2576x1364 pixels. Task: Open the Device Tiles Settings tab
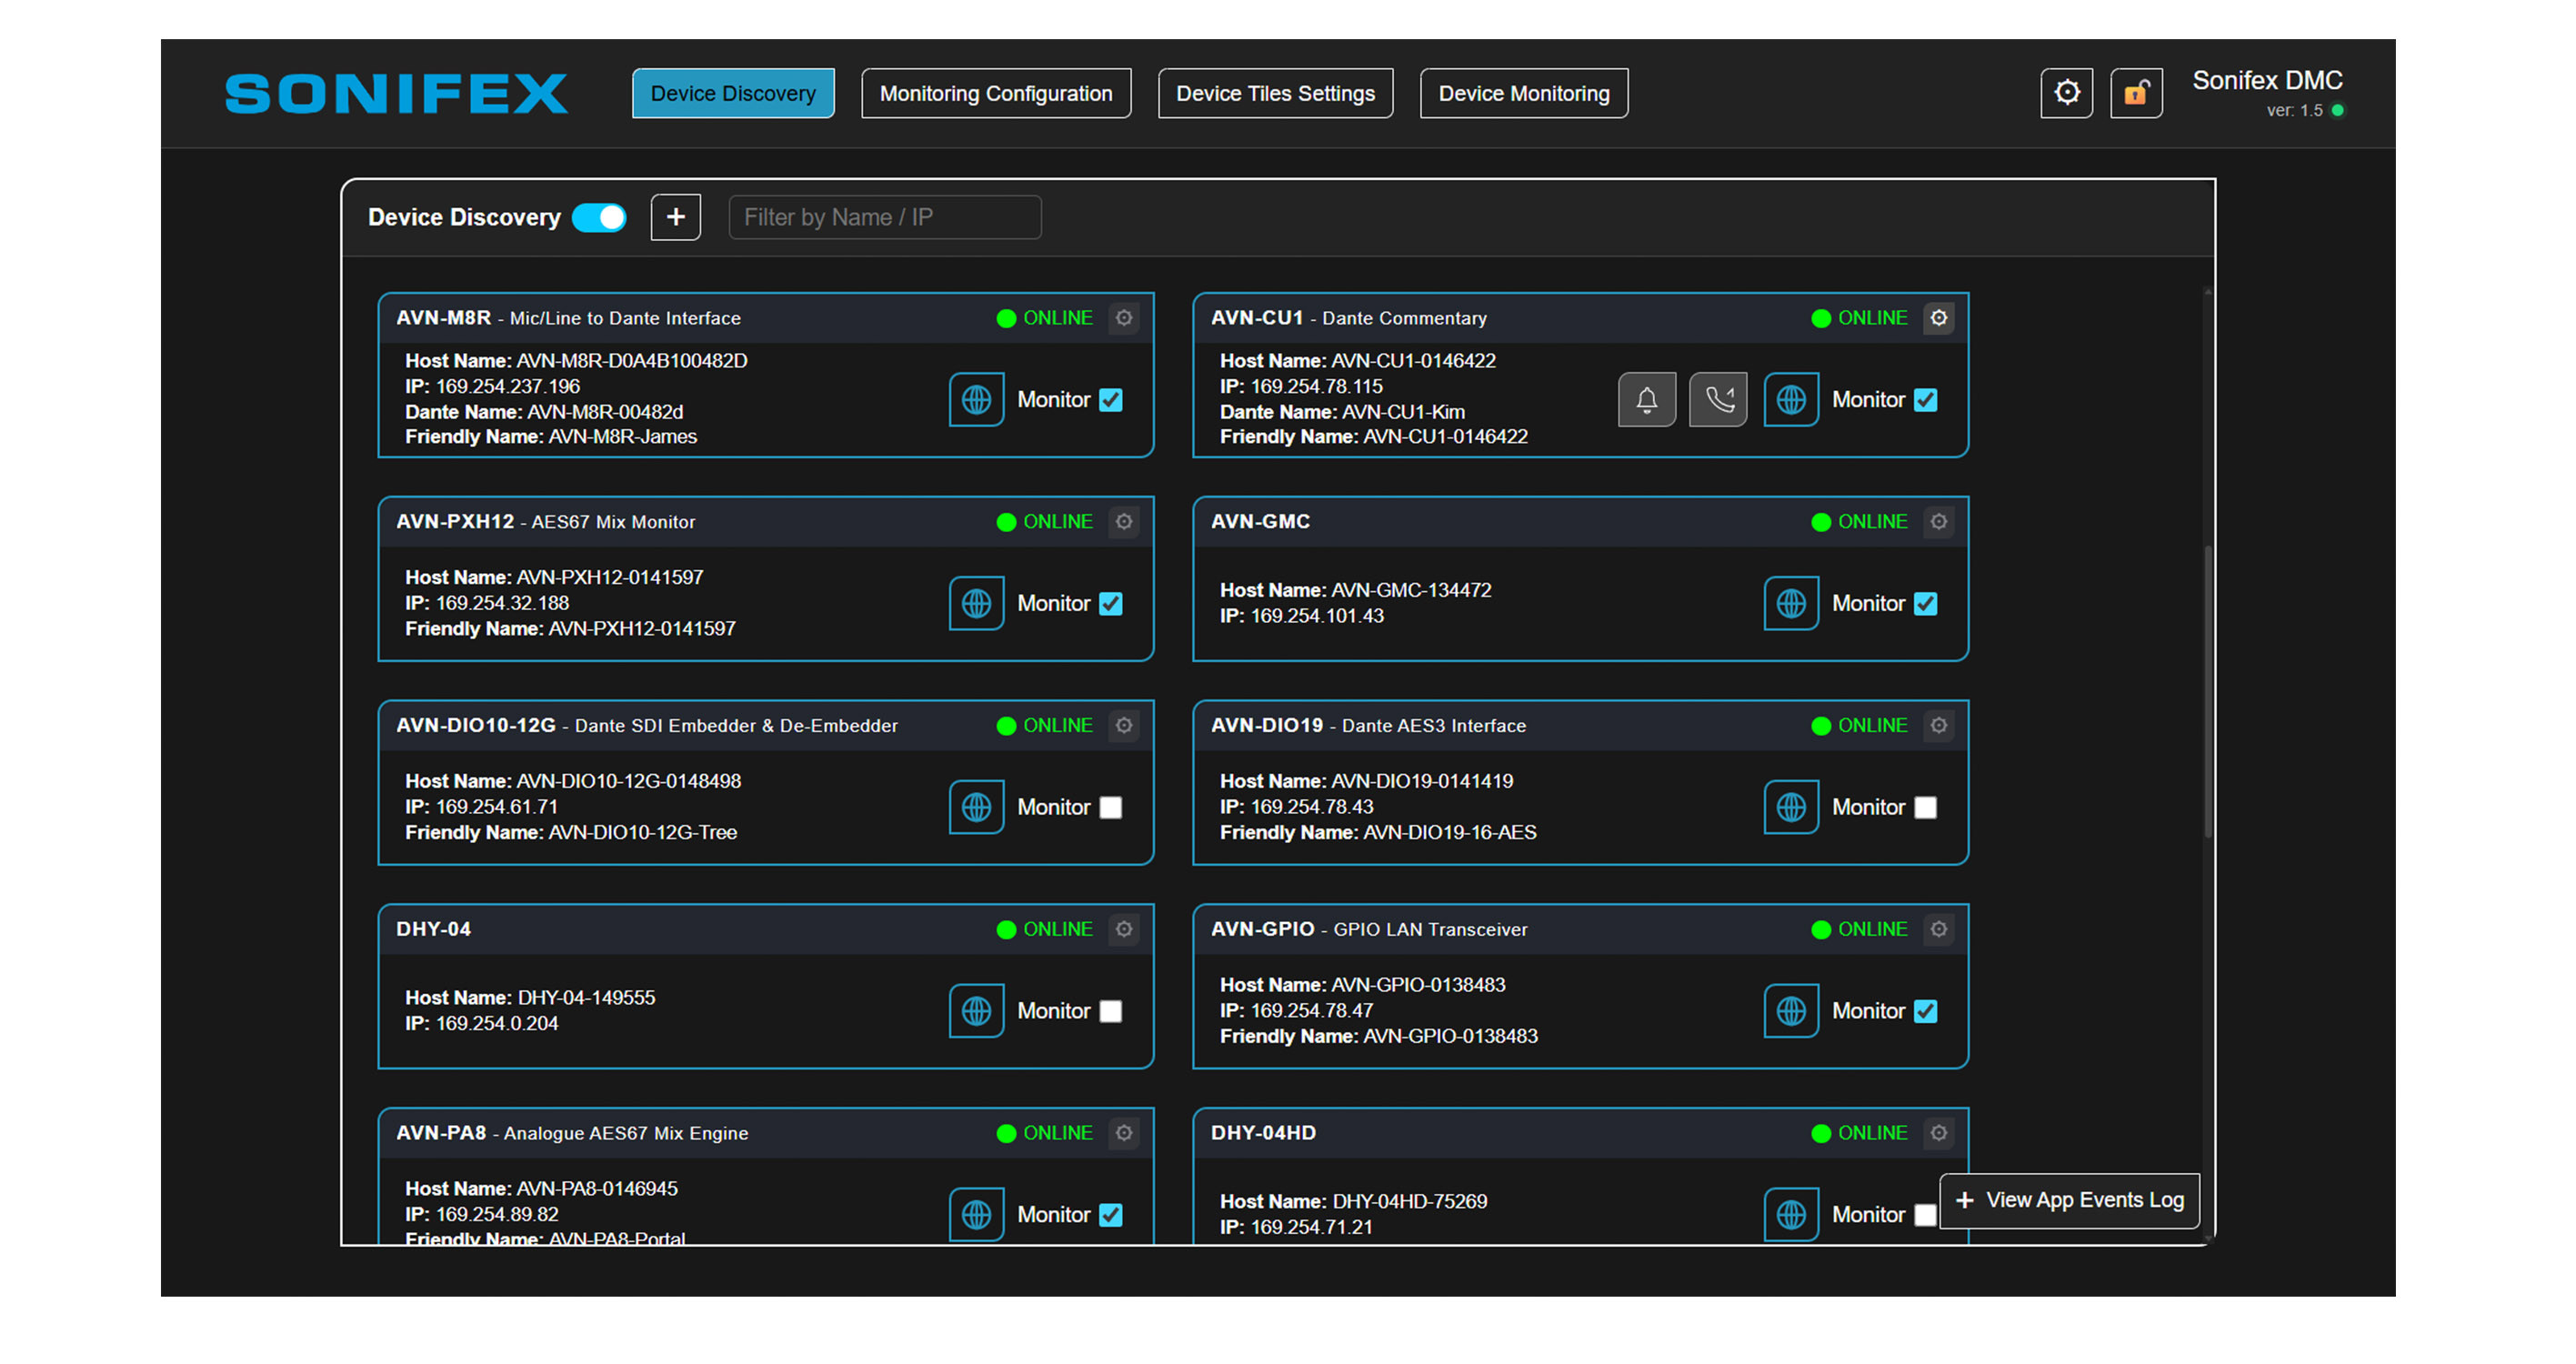[x=1275, y=93]
